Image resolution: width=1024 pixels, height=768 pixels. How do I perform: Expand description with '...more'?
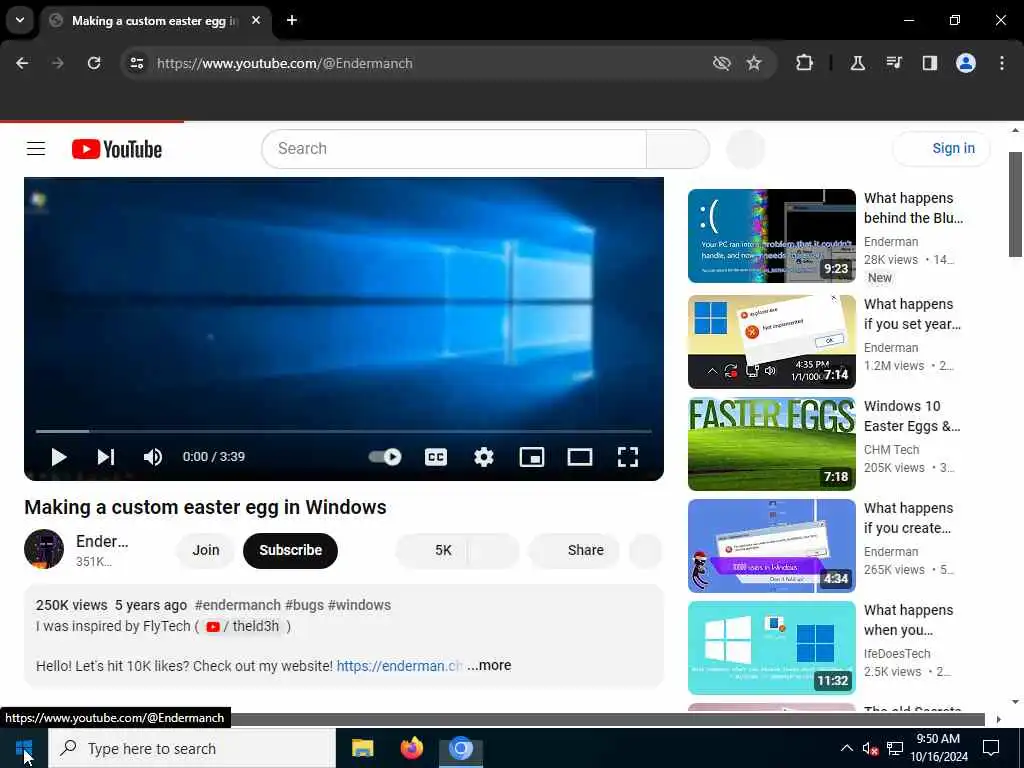click(x=489, y=665)
